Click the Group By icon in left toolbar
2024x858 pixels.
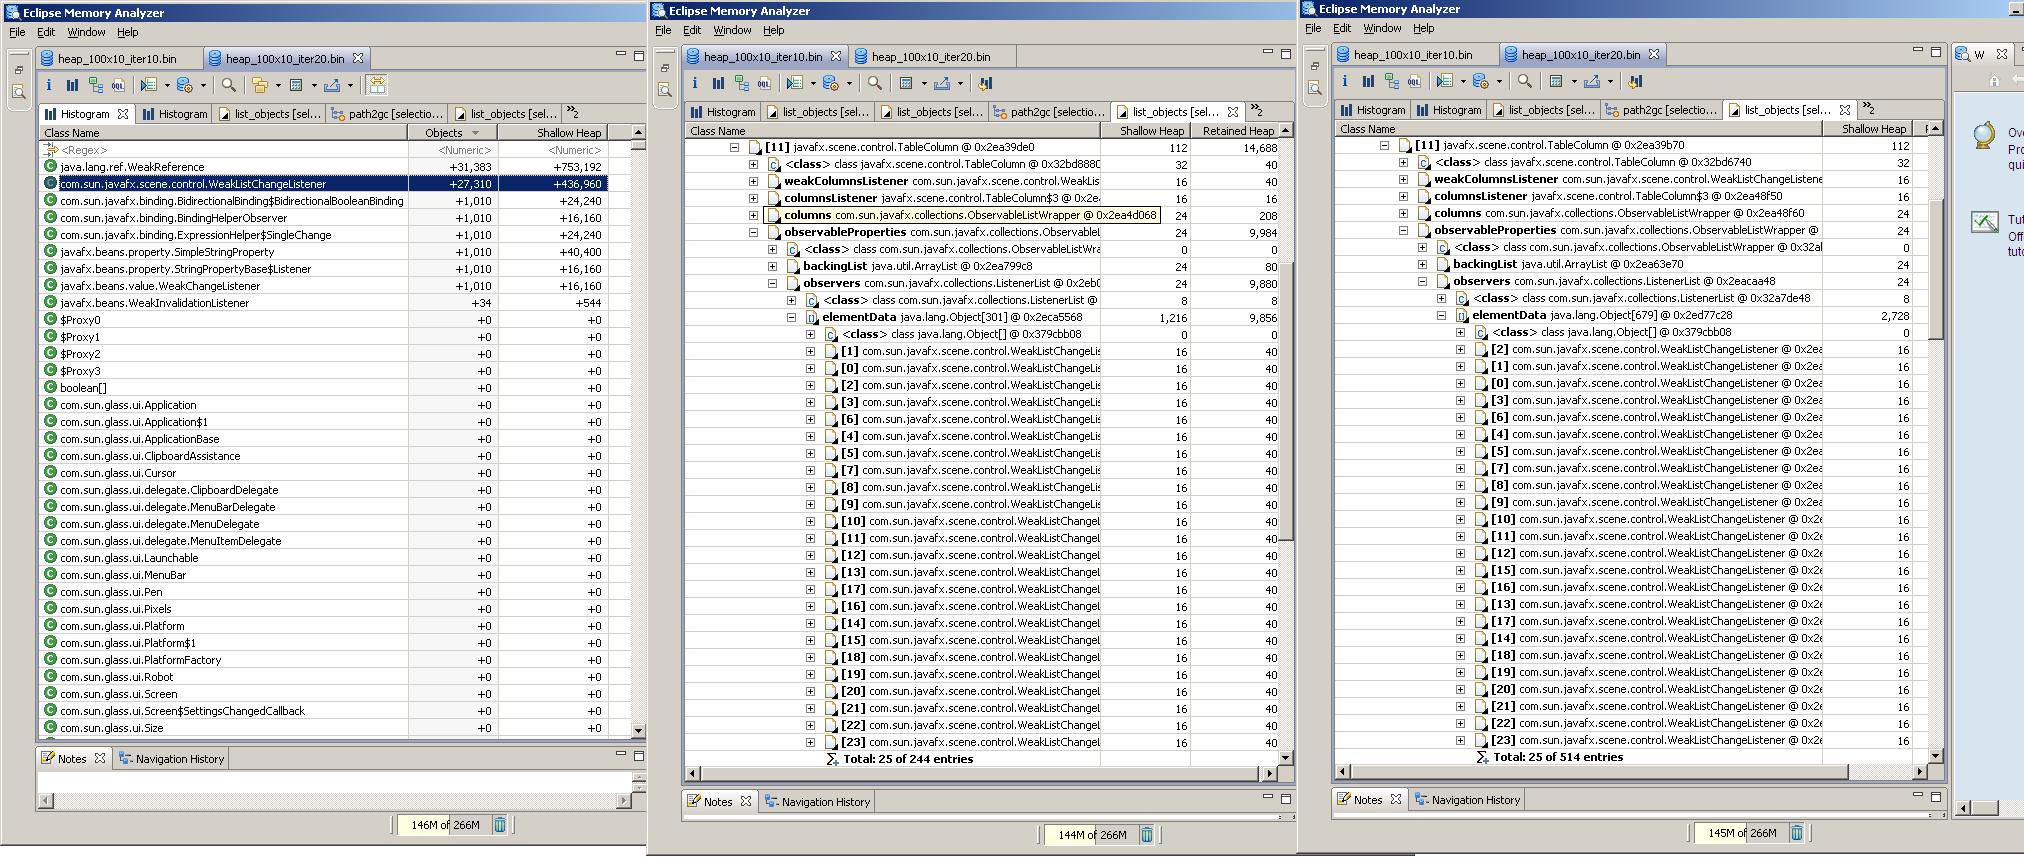(x=260, y=86)
